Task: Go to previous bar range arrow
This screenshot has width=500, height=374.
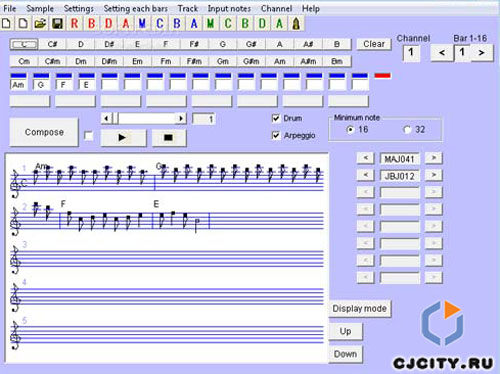Action: pyautogui.click(x=442, y=53)
